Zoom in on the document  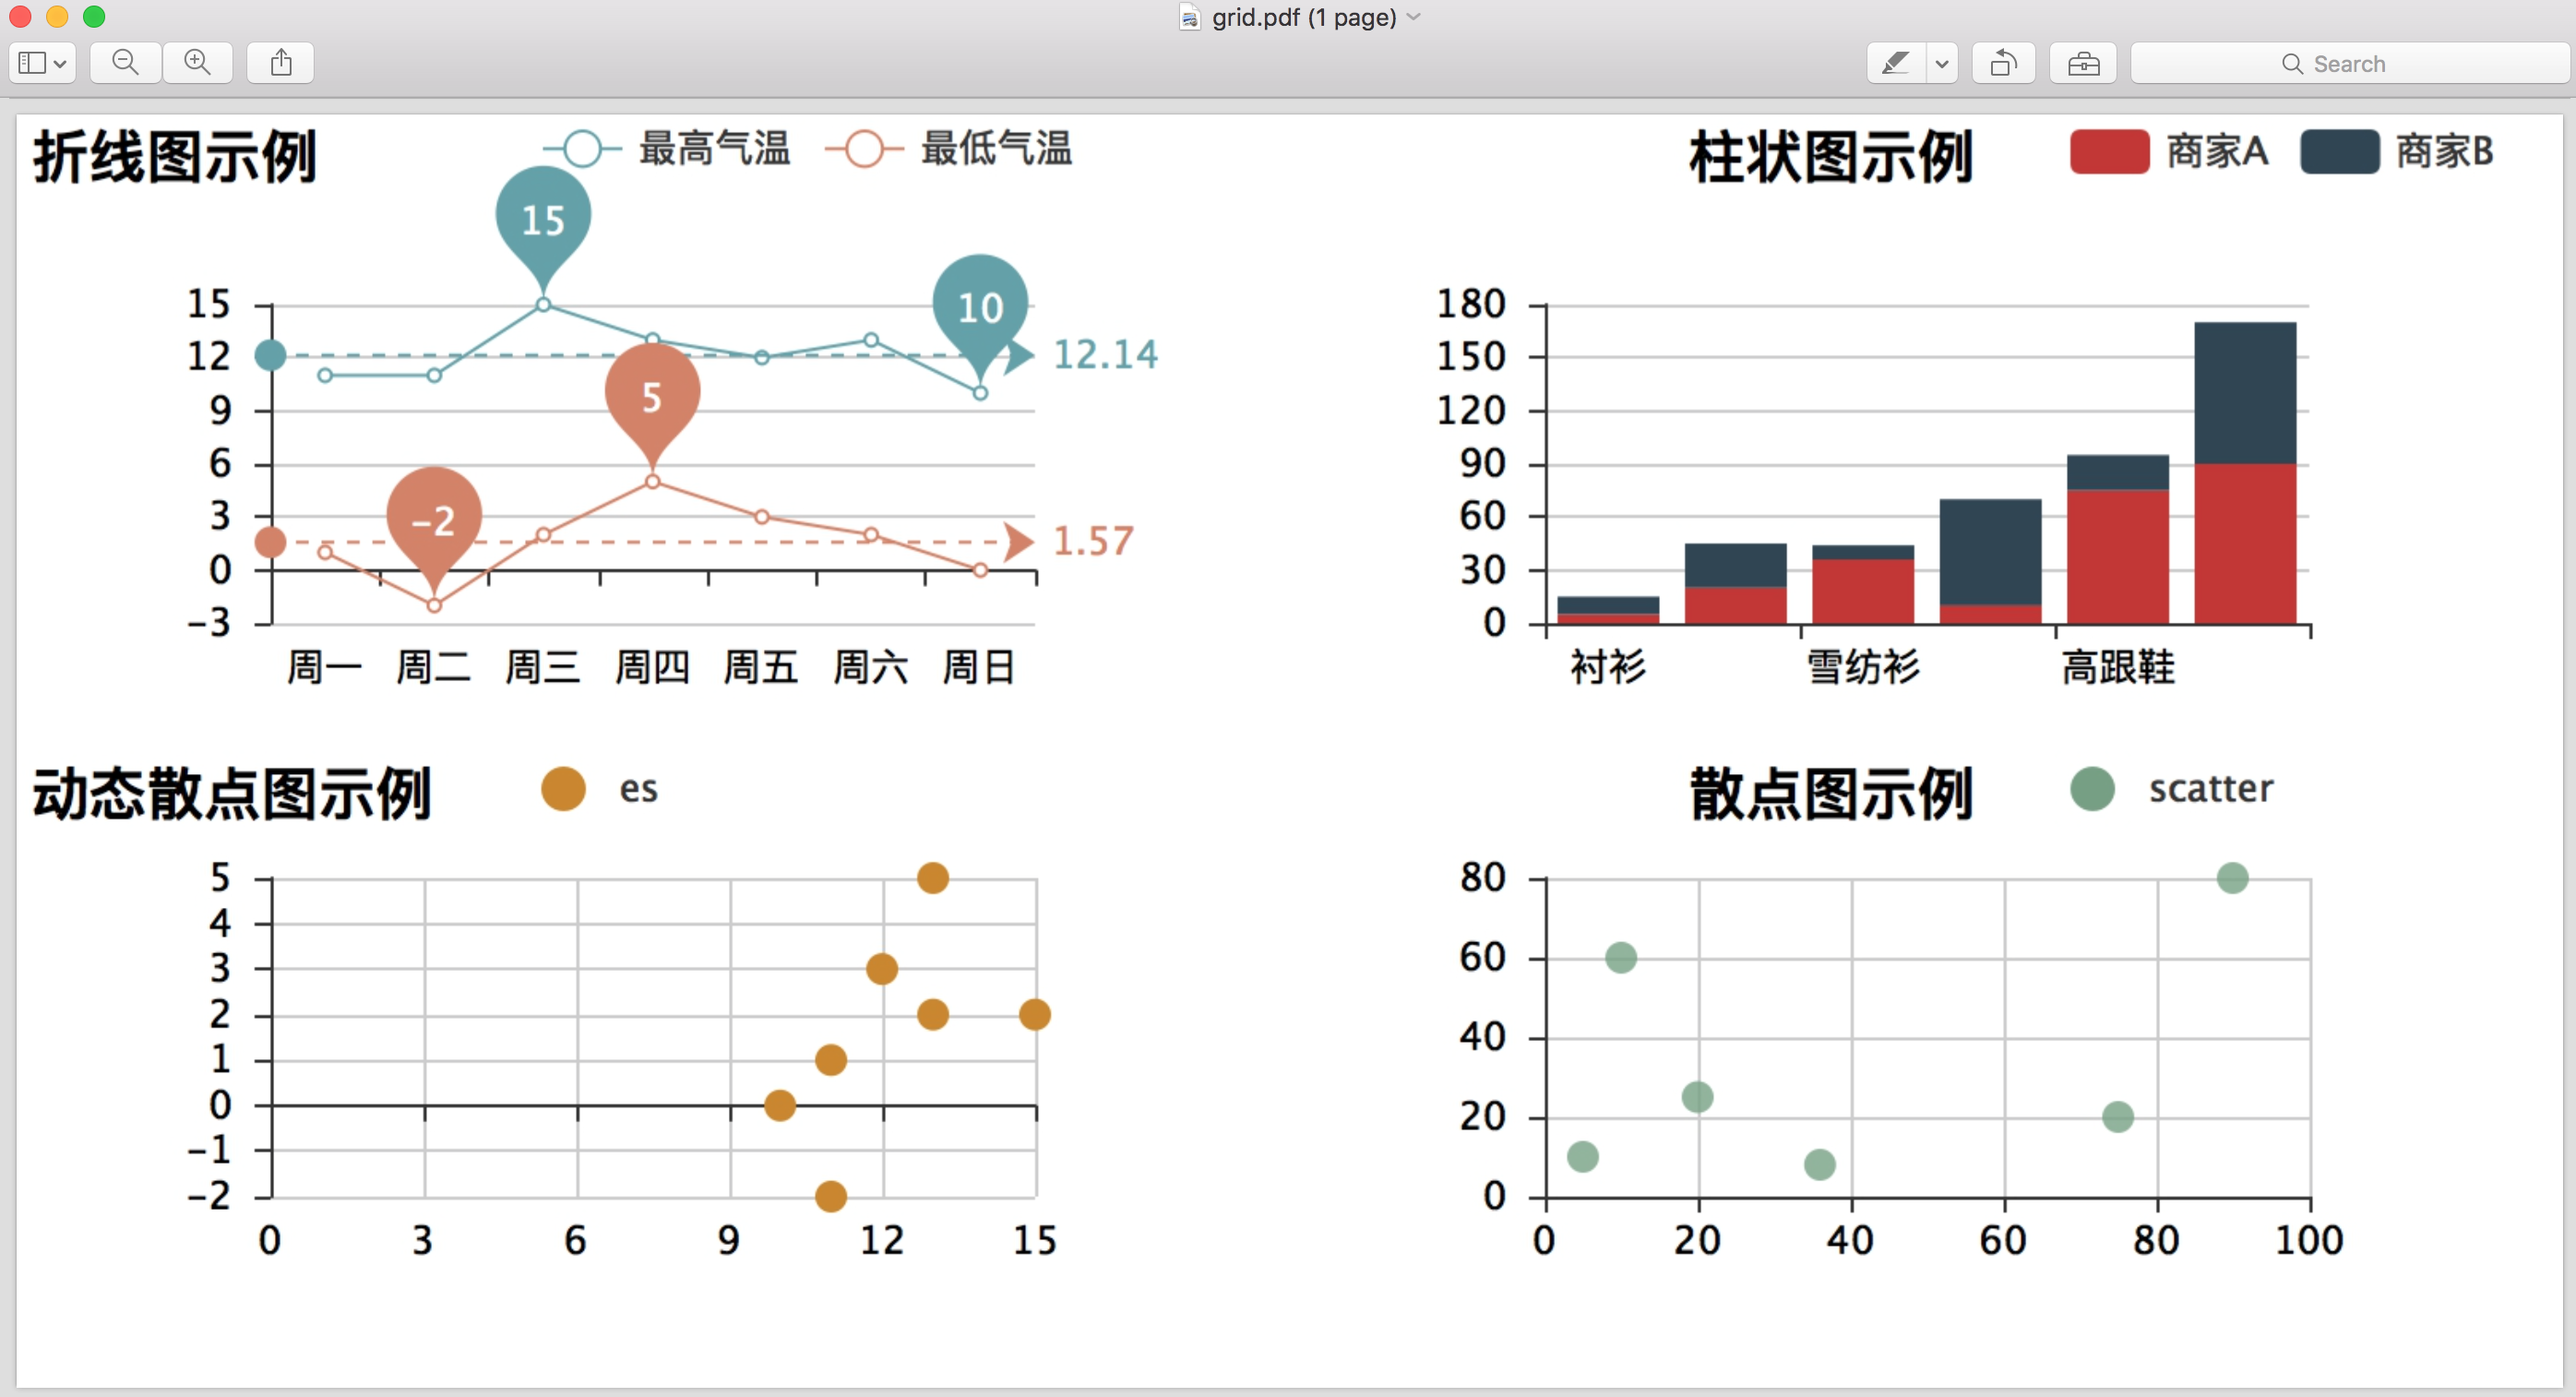(197, 62)
